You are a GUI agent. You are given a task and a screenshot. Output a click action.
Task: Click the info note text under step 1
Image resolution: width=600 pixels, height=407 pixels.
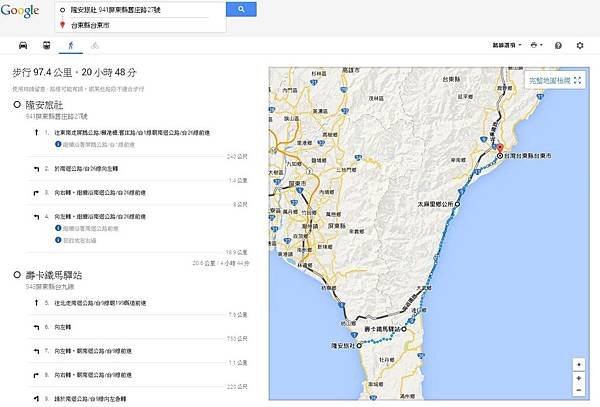[x=99, y=145]
